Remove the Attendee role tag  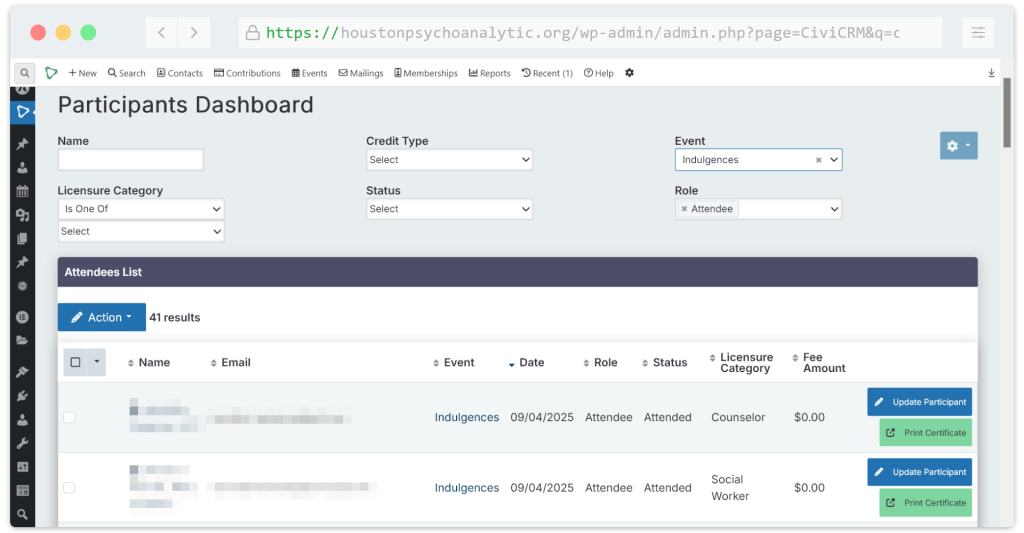click(x=684, y=209)
